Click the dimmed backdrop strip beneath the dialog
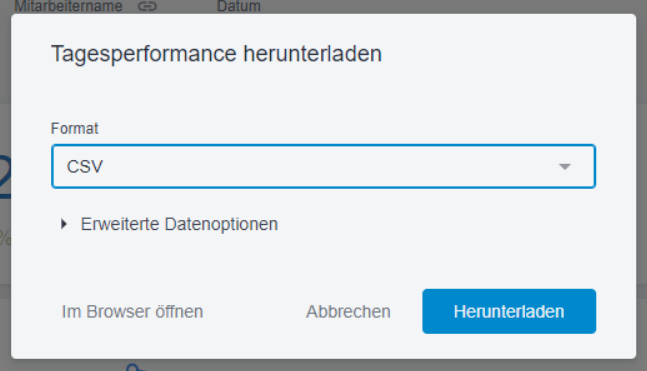Screen dimensions: 647x371 click(323, 365)
